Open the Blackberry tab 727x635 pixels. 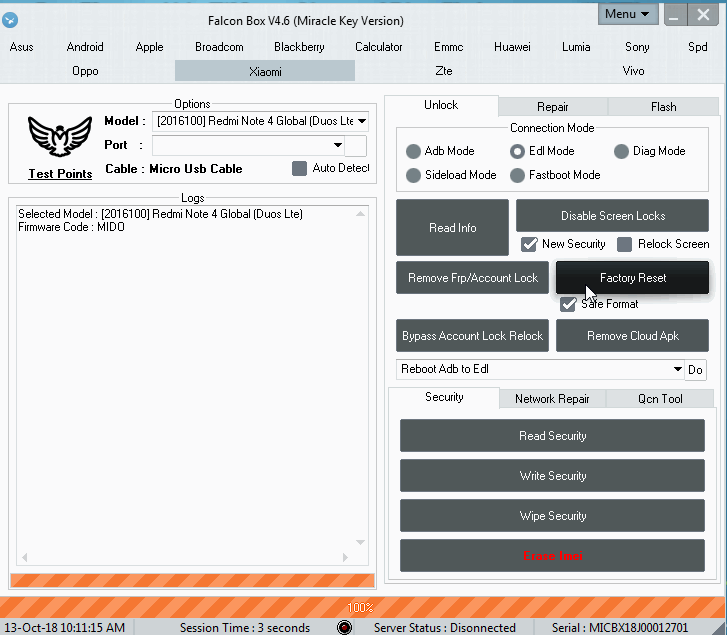299,47
